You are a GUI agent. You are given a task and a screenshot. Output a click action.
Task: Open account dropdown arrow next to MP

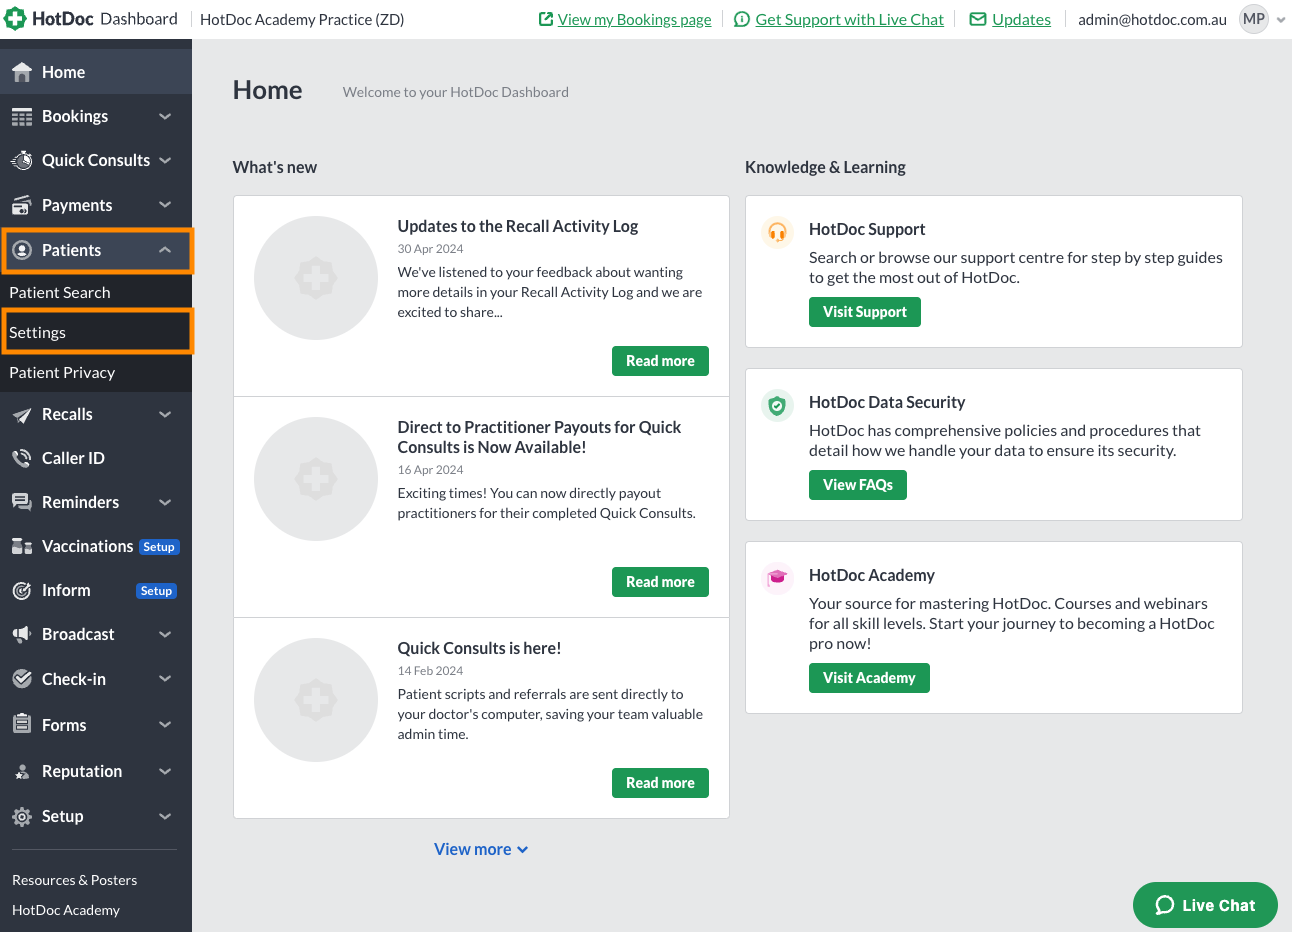click(x=1281, y=20)
